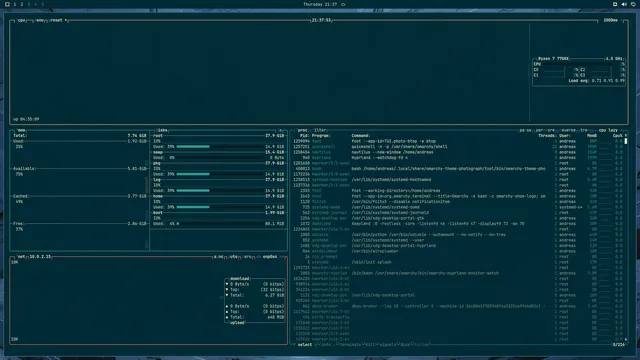Toggle per-core process CPU usage
Screen dimensions: 640x360
[x=545, y=130]
